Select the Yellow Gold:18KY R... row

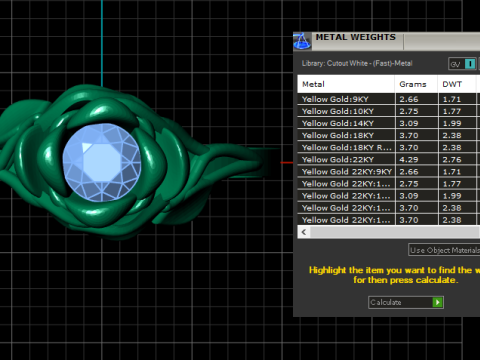click(x=389, y=147)
